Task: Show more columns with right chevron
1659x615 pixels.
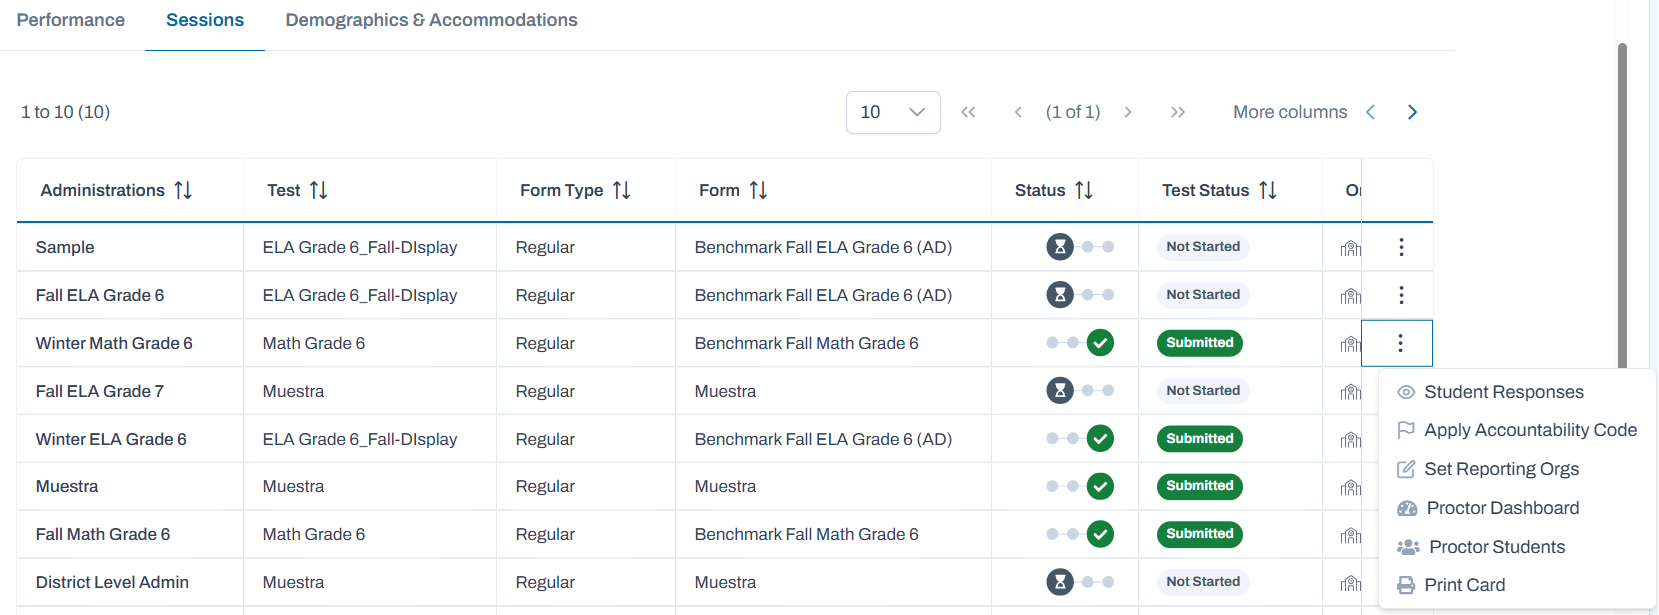Action: (1412, 112)
